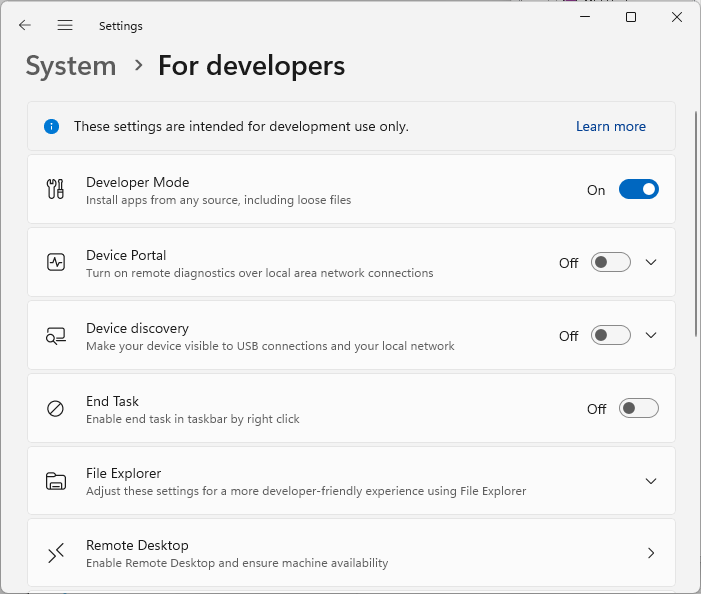This screenshot has height=594, width=701.
Task: Click the back arrow in Settings
Action: (25, 25)
